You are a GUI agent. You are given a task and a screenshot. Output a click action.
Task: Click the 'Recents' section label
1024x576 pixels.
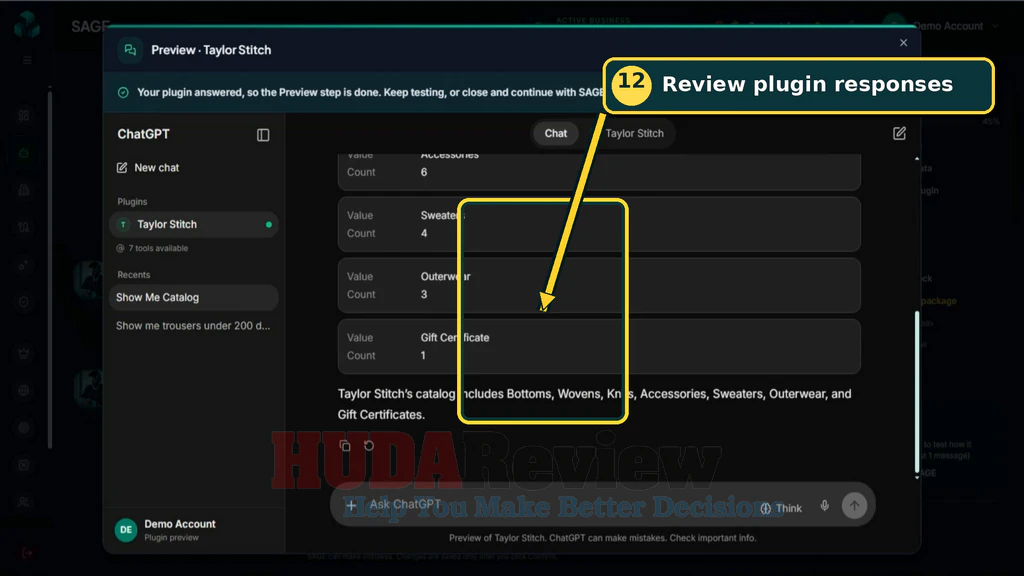(133, 275)
